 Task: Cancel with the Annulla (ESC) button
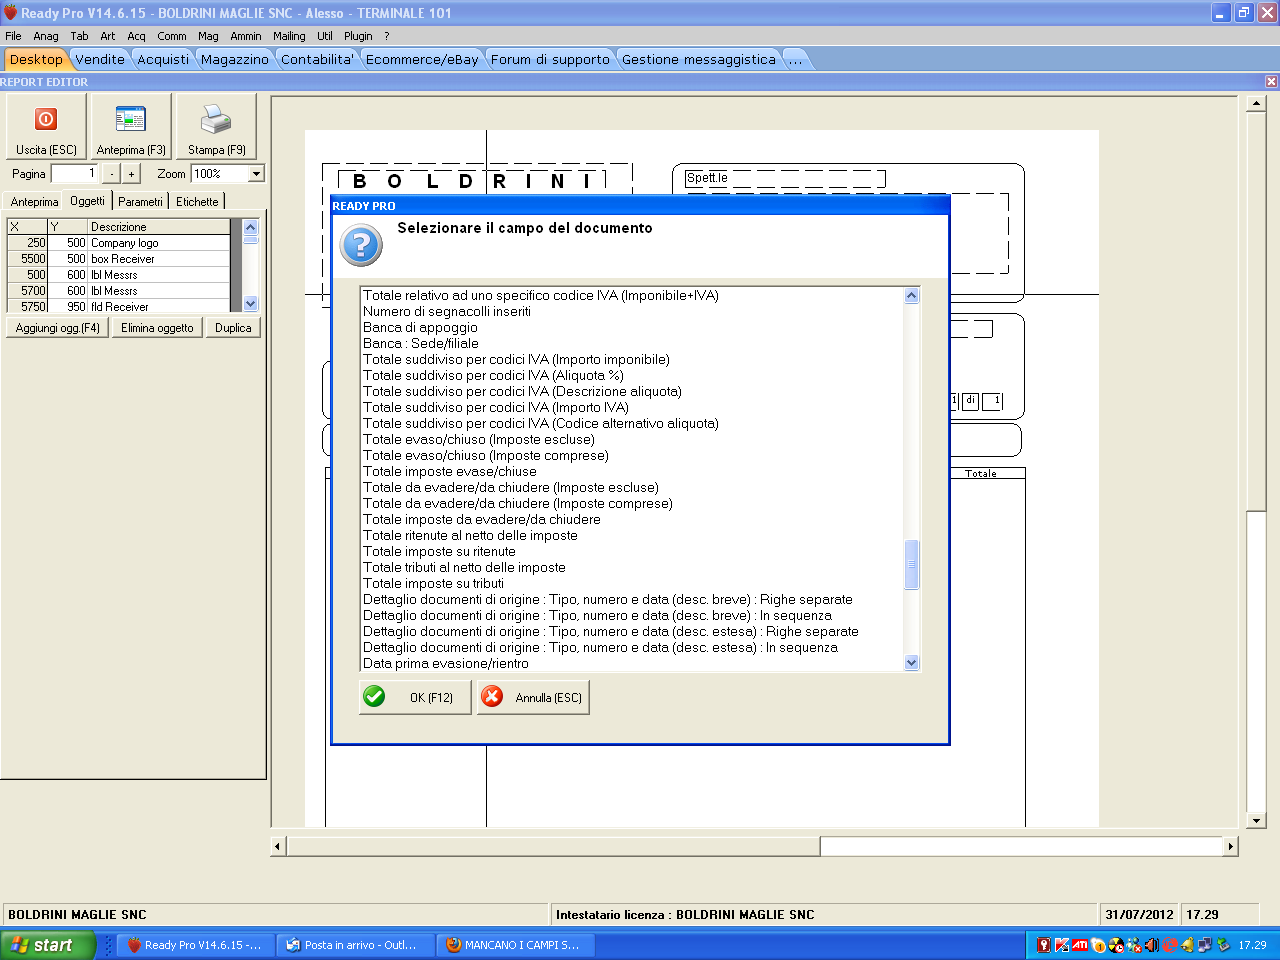click(x=533, y=697)
